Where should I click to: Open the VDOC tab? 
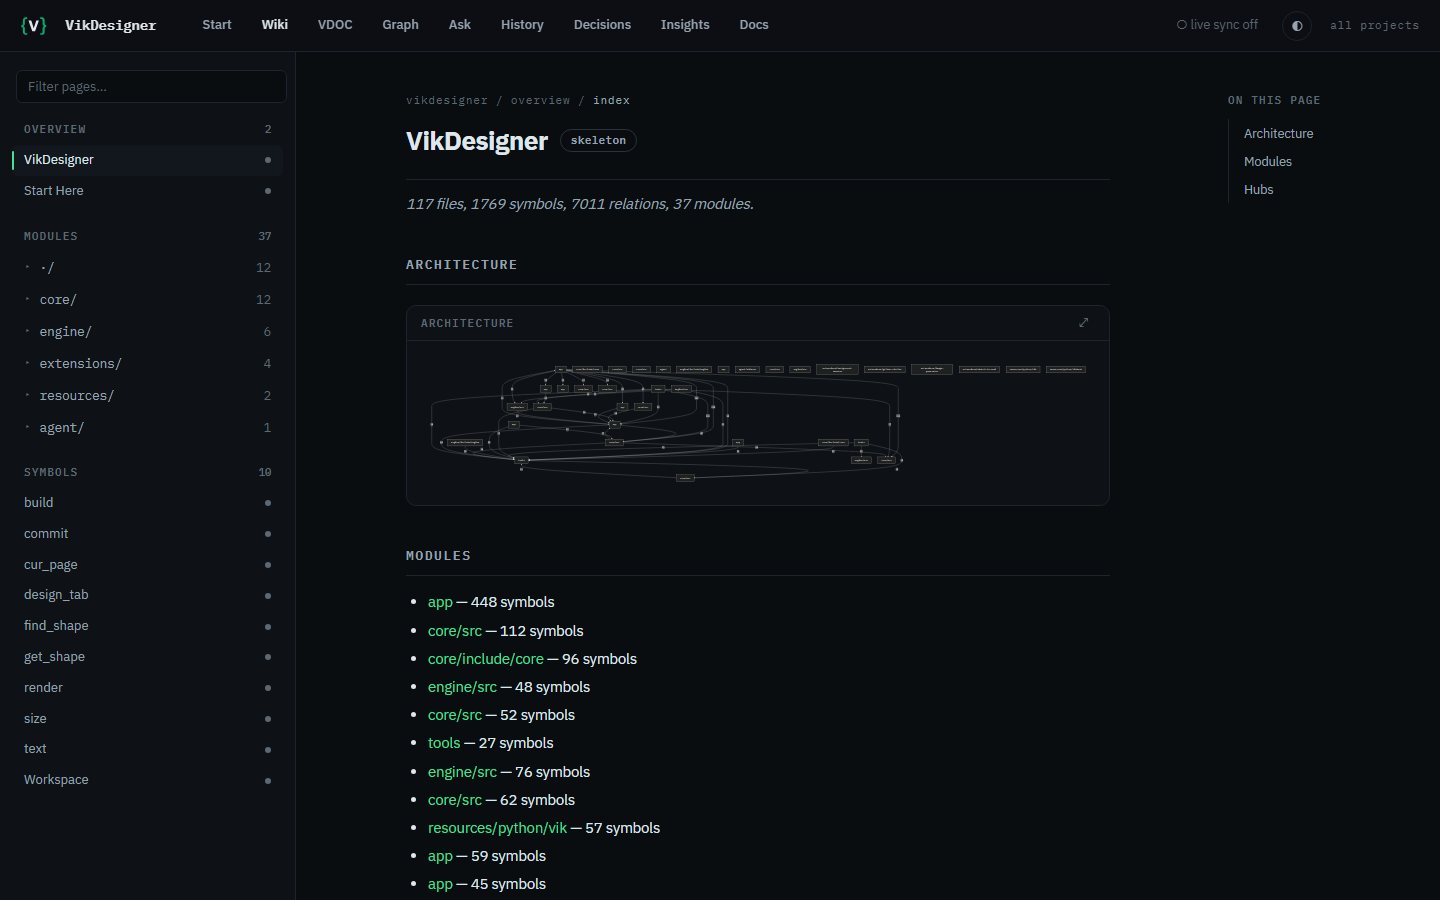[335, 25]
